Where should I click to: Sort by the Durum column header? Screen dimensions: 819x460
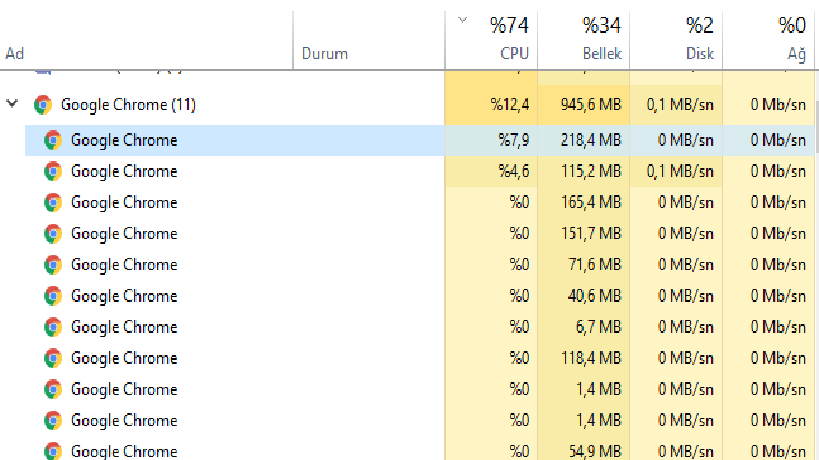click(x=369, y=40)
